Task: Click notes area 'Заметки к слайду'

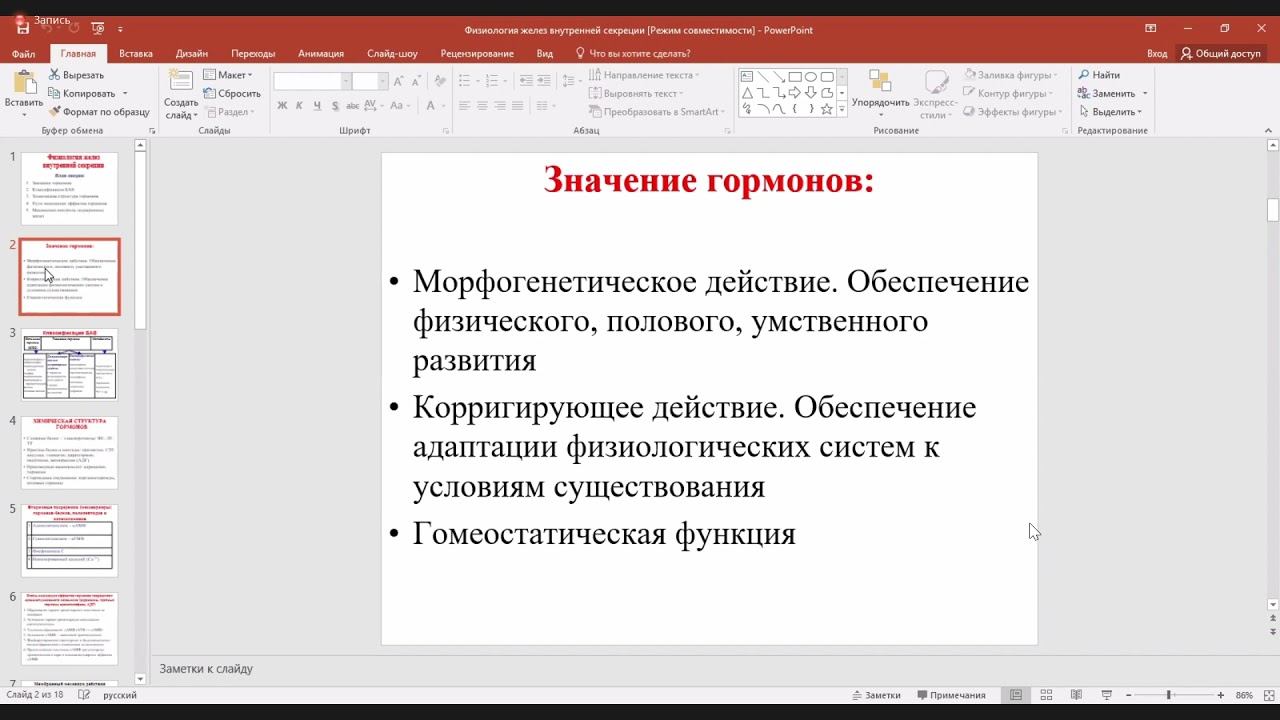Action: click(206, 669)
